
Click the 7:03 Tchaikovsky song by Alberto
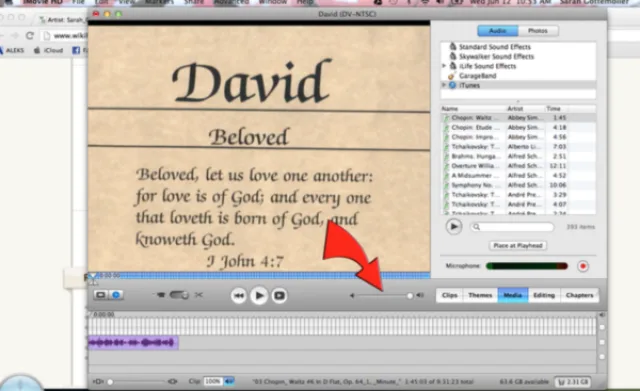pyautogui.click(x=518, y=147)
